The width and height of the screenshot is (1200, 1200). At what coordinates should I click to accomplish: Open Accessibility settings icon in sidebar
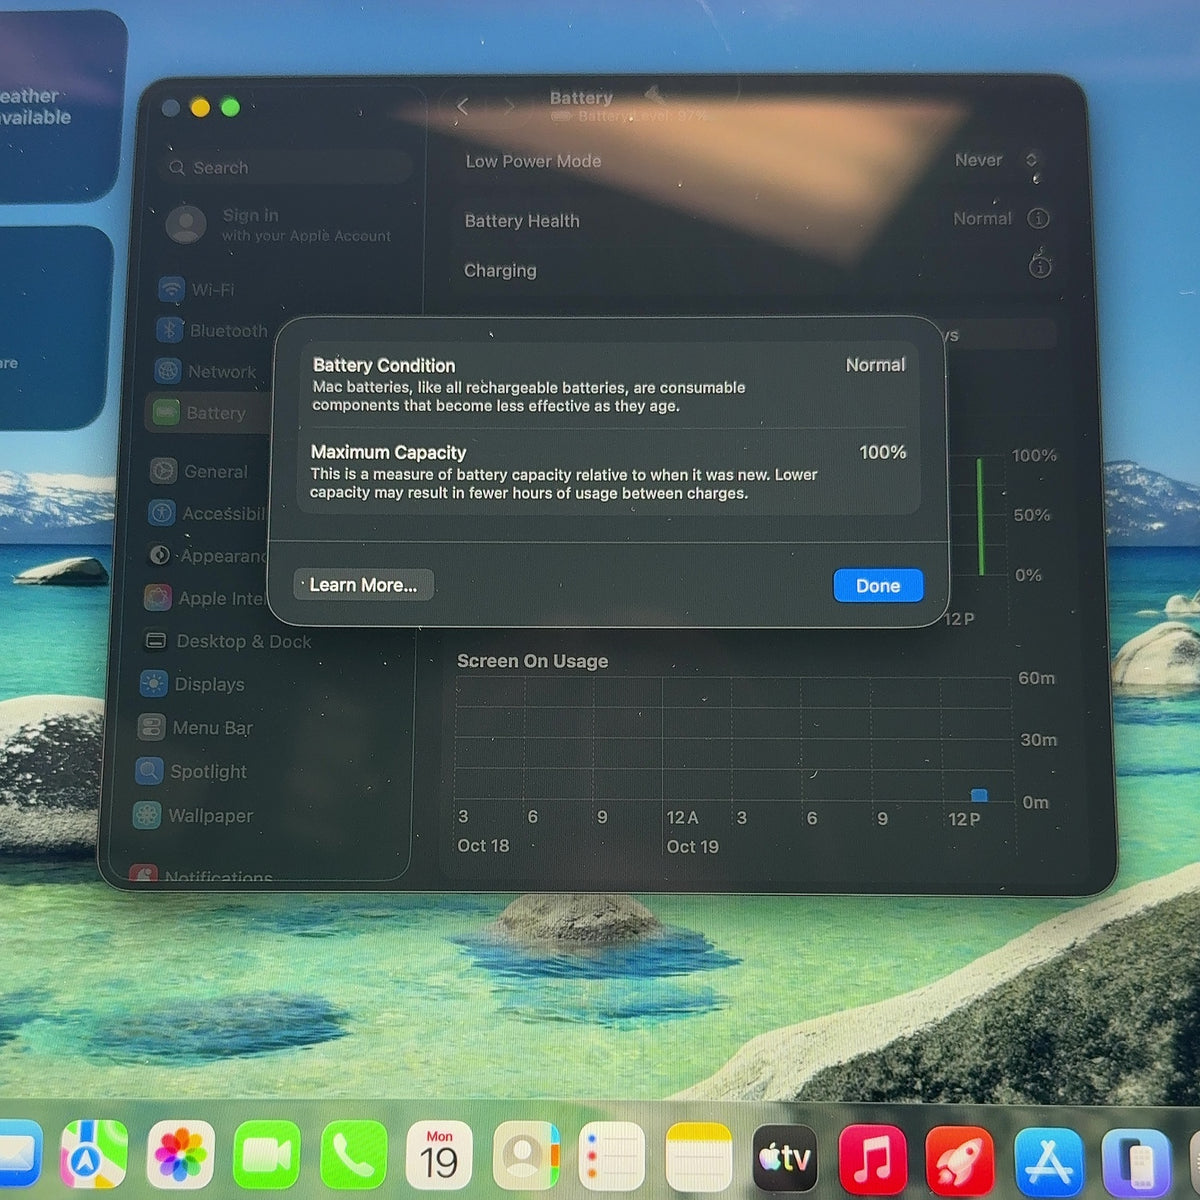tap(161, 513)
